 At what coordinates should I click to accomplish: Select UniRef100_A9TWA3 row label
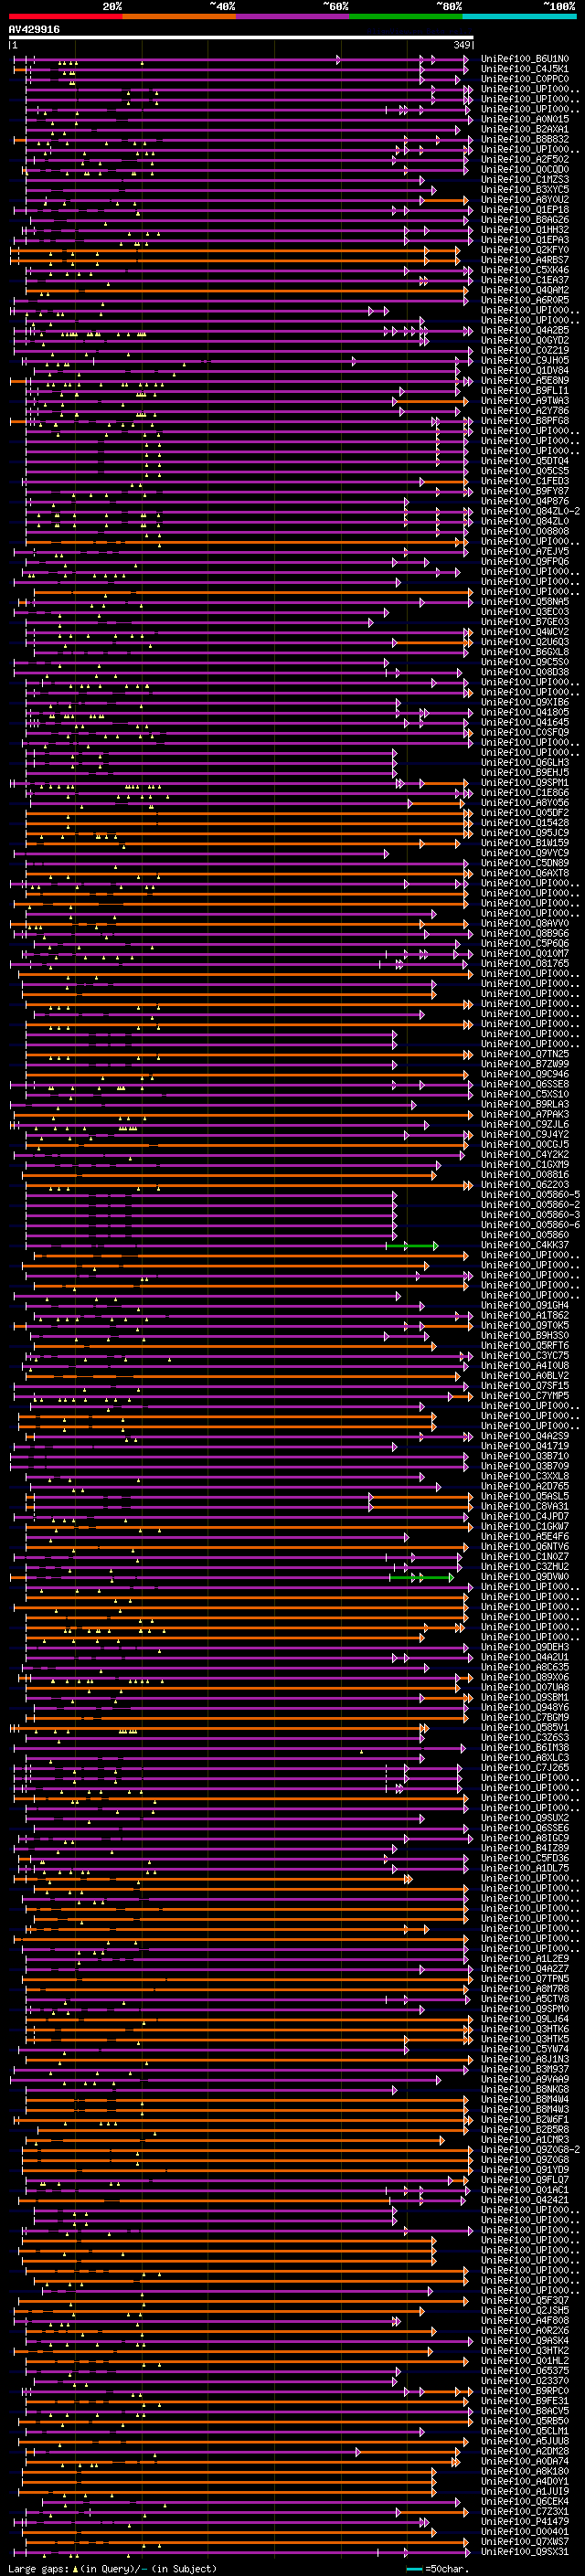click(525, 401)
